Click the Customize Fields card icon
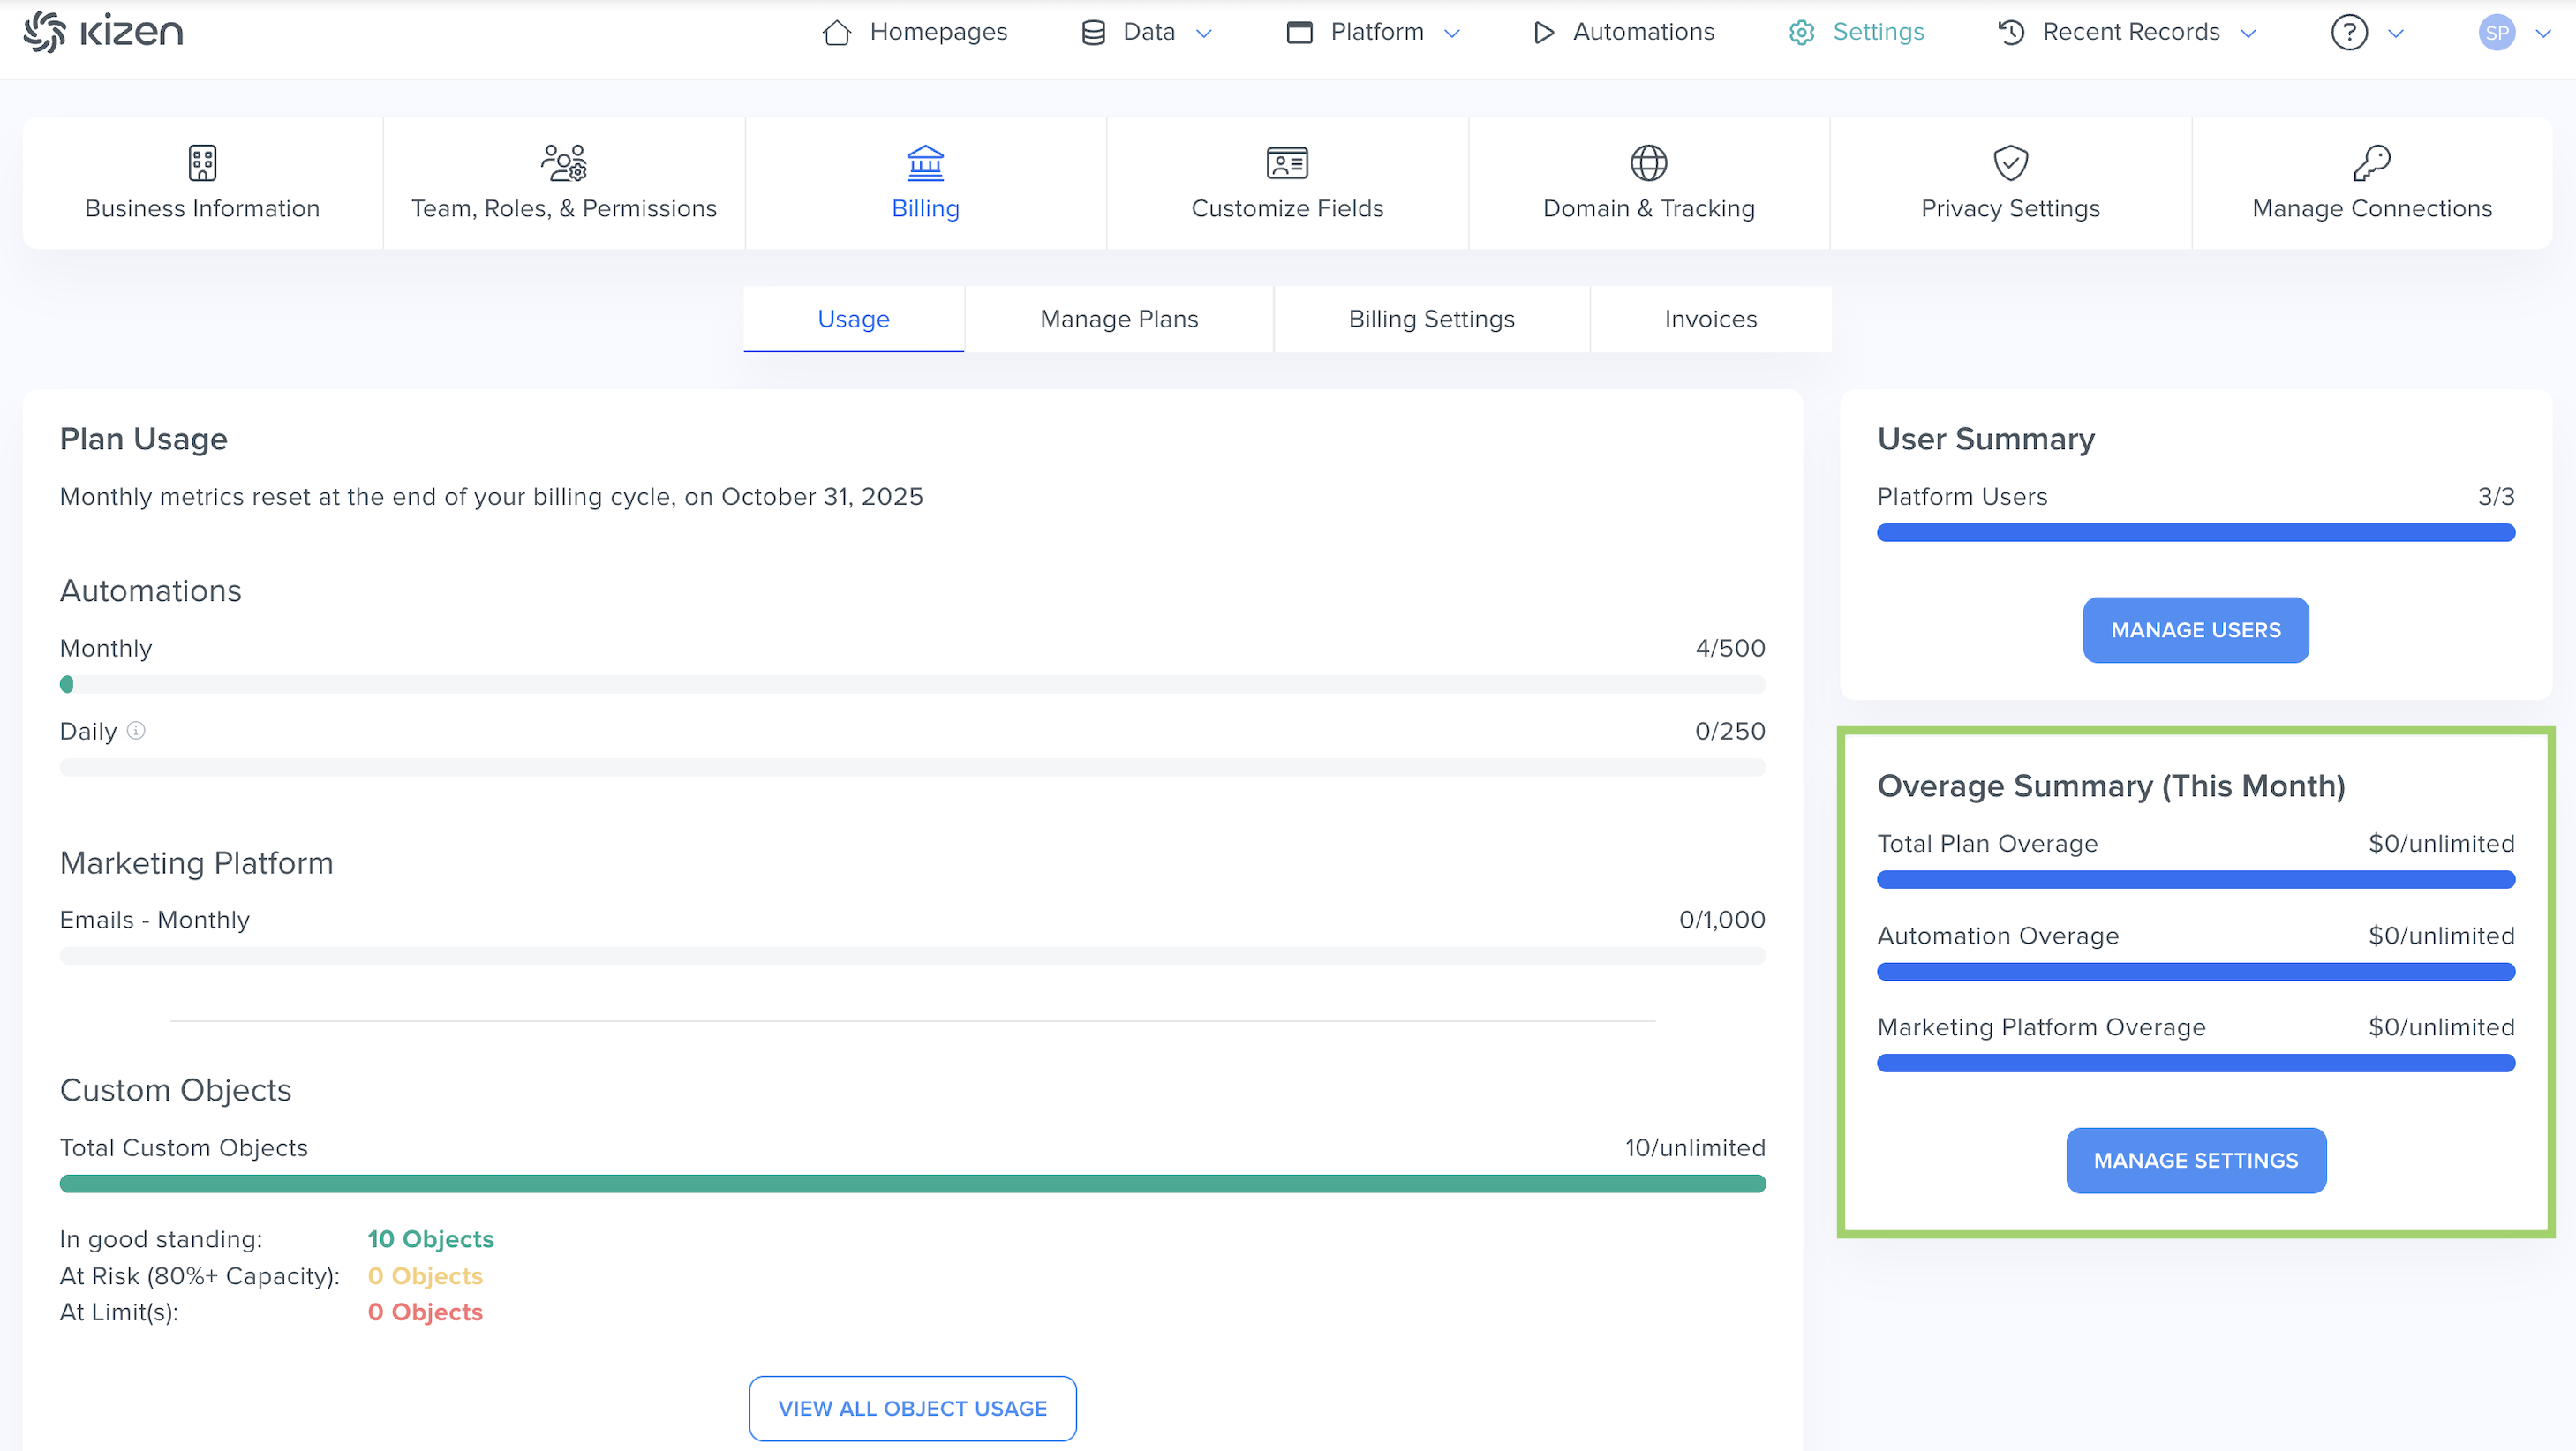This screenshot has width=2576, height=1451. [x=1287, y=162]
